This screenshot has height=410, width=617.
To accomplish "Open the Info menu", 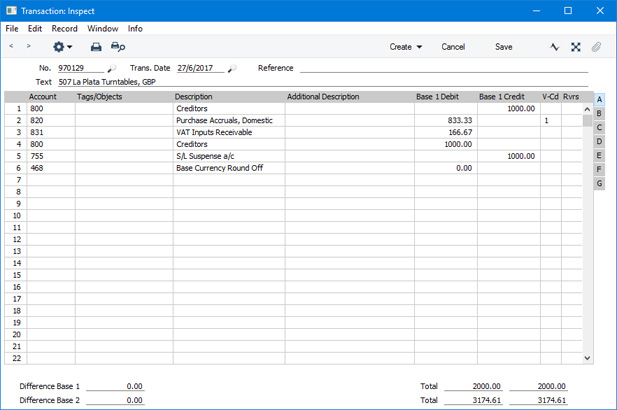I will click(135, 29).
